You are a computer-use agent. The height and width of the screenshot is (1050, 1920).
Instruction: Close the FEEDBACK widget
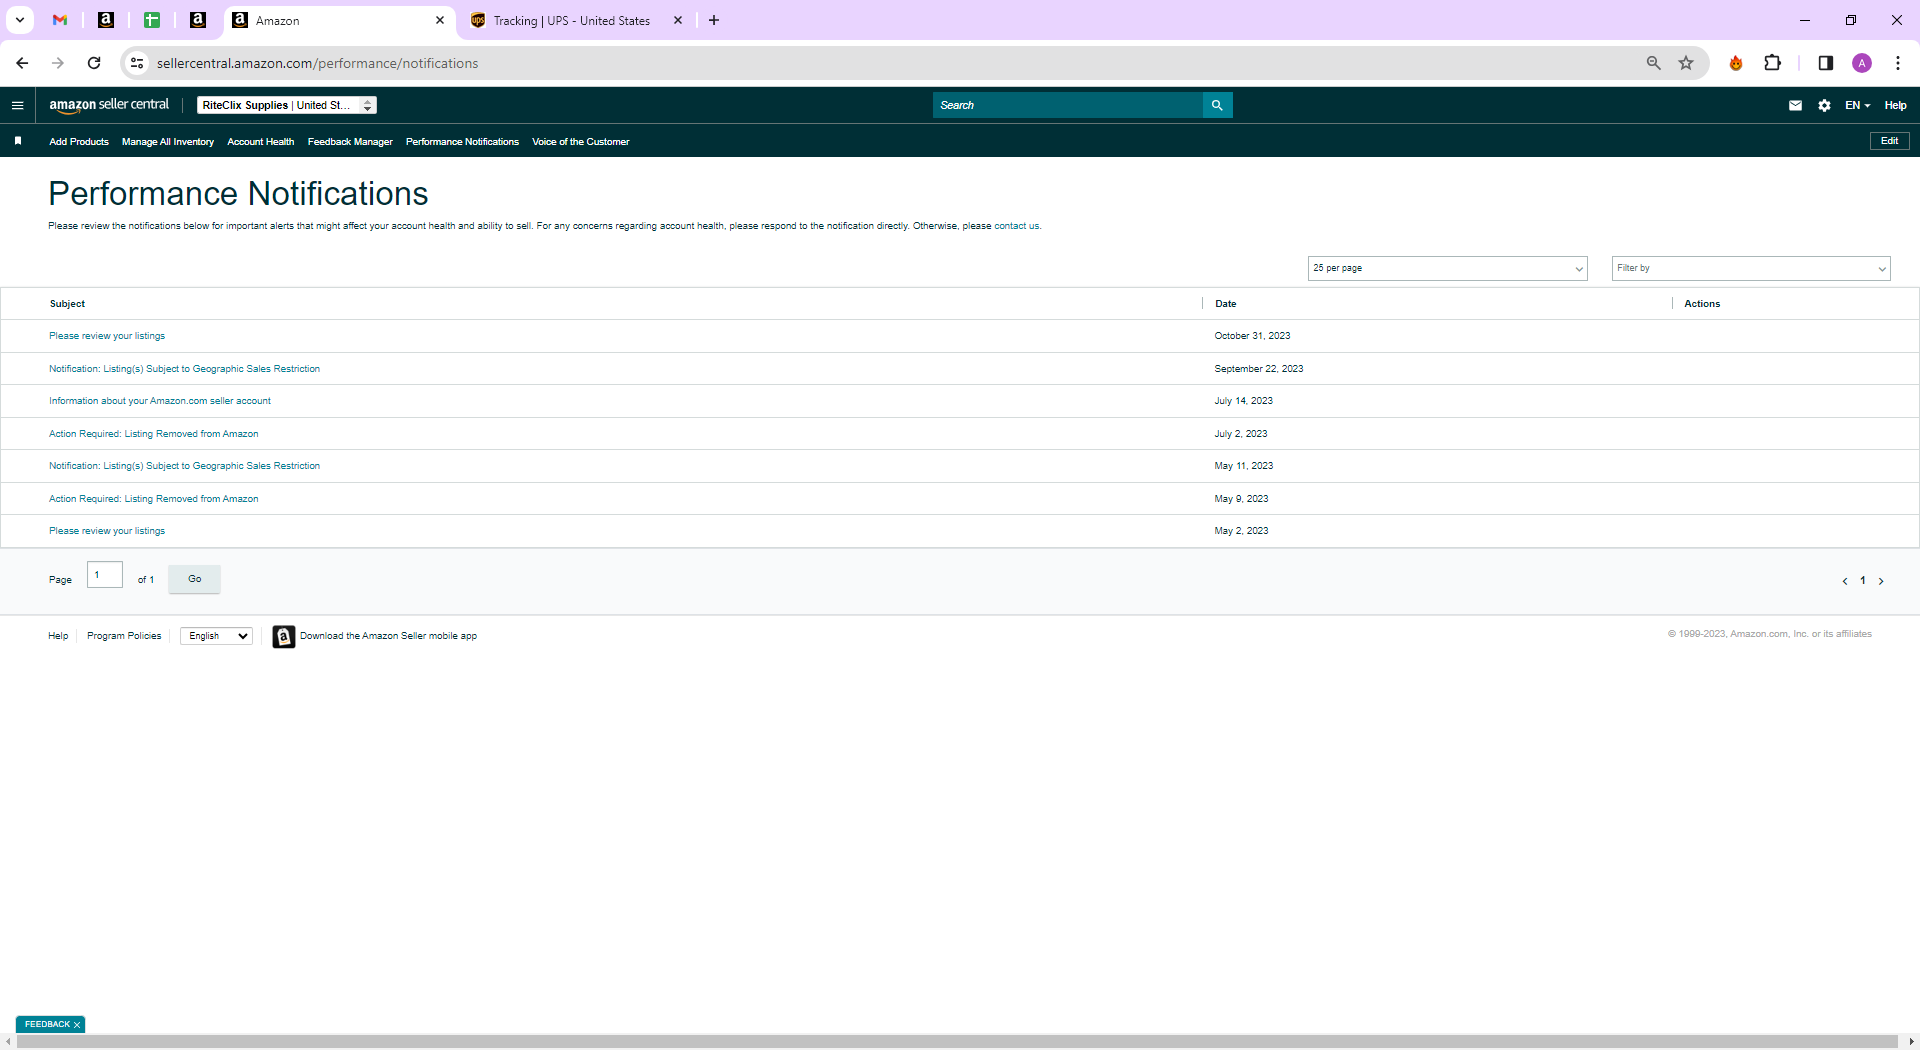77,1025
